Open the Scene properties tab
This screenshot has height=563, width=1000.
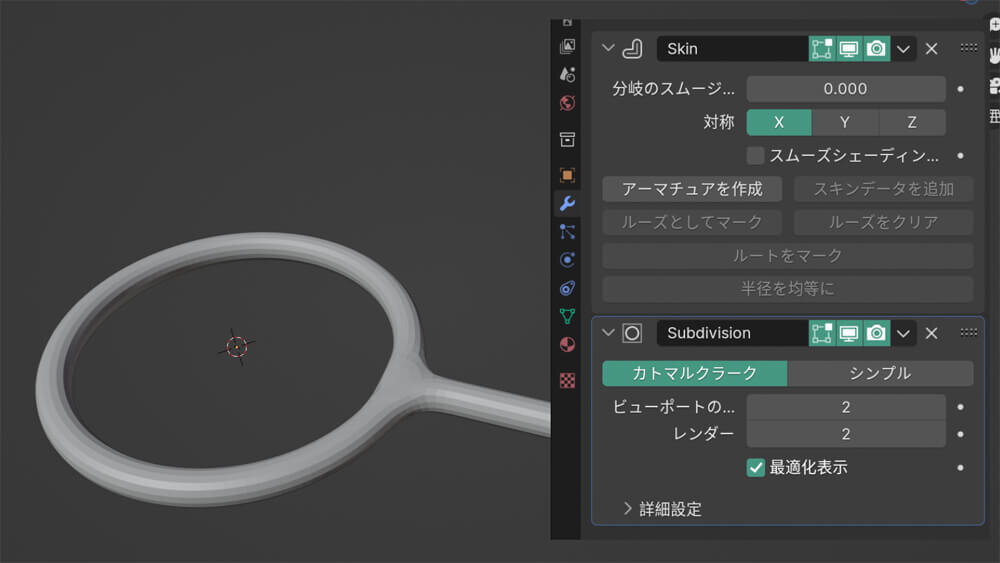pyautogui.click(x=567, y=75)
